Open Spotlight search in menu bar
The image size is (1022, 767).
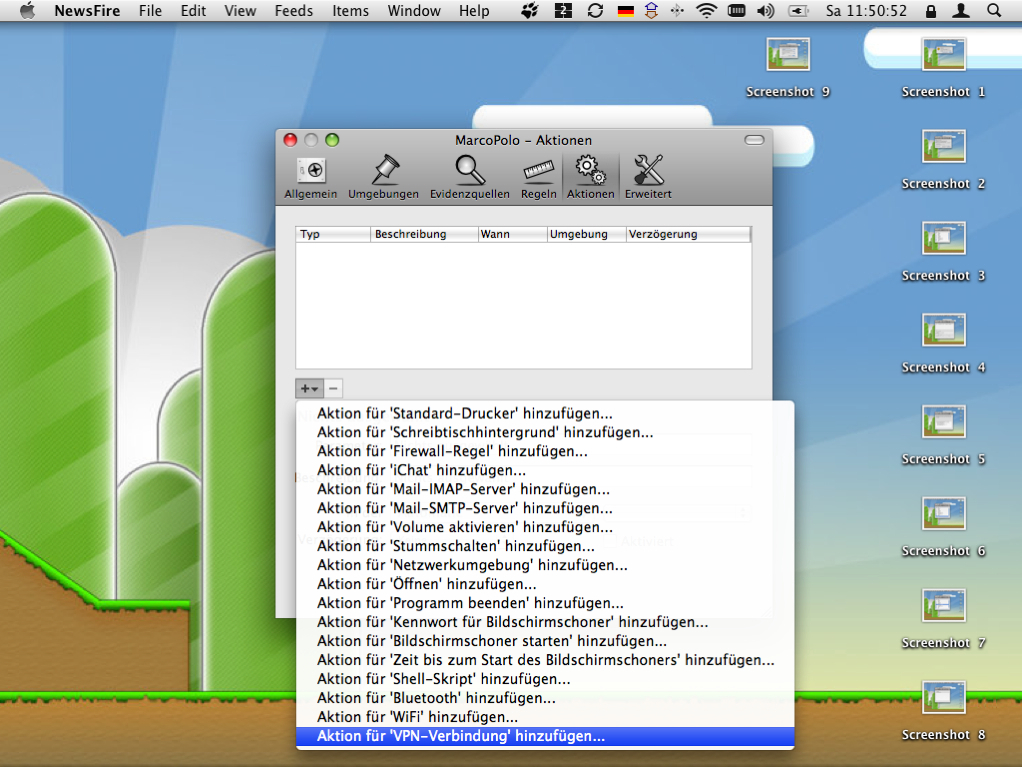click(994, 10)
